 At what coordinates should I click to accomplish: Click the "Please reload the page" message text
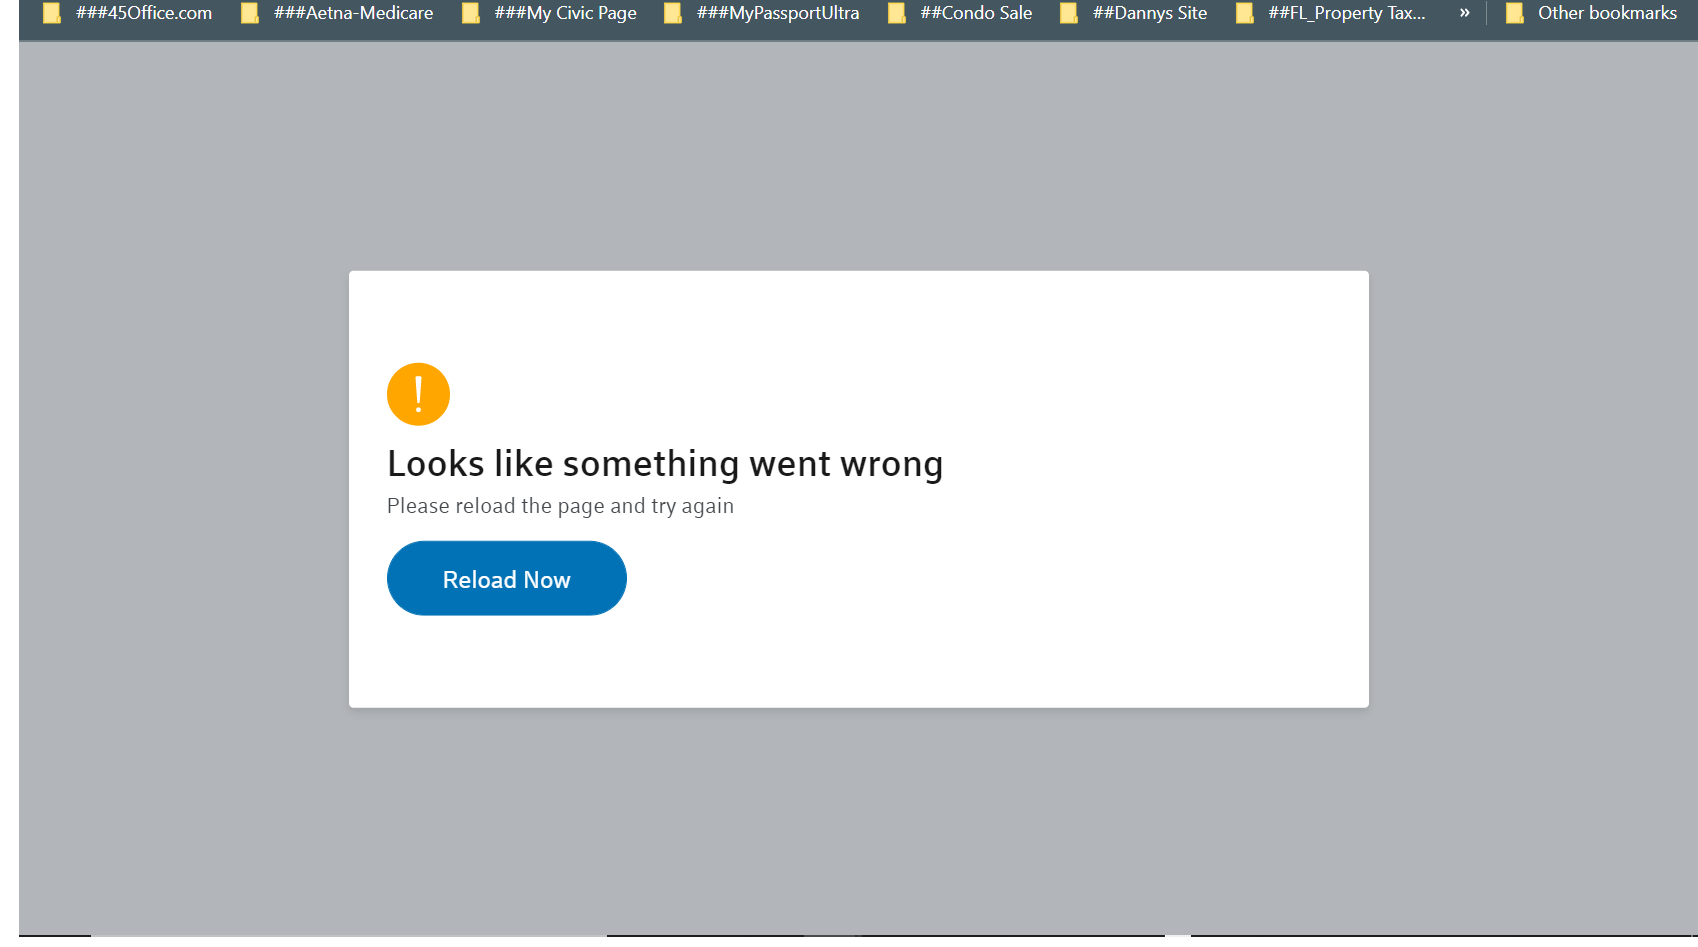point(560,506)
